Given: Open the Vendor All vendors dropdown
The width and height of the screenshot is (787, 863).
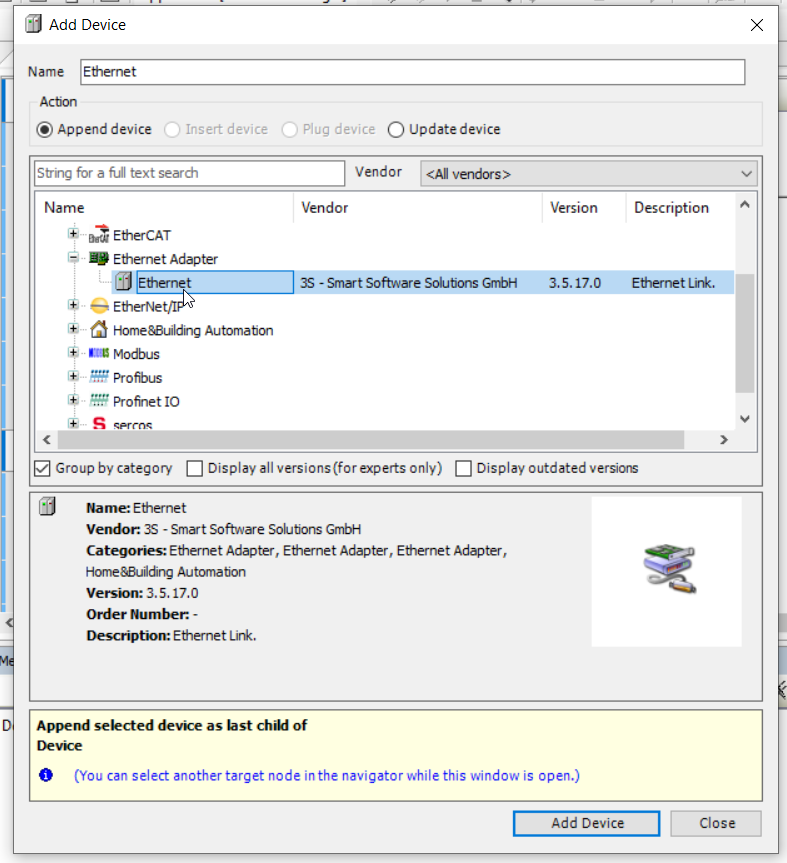Looking at the screenshot, I should [589, 173].
